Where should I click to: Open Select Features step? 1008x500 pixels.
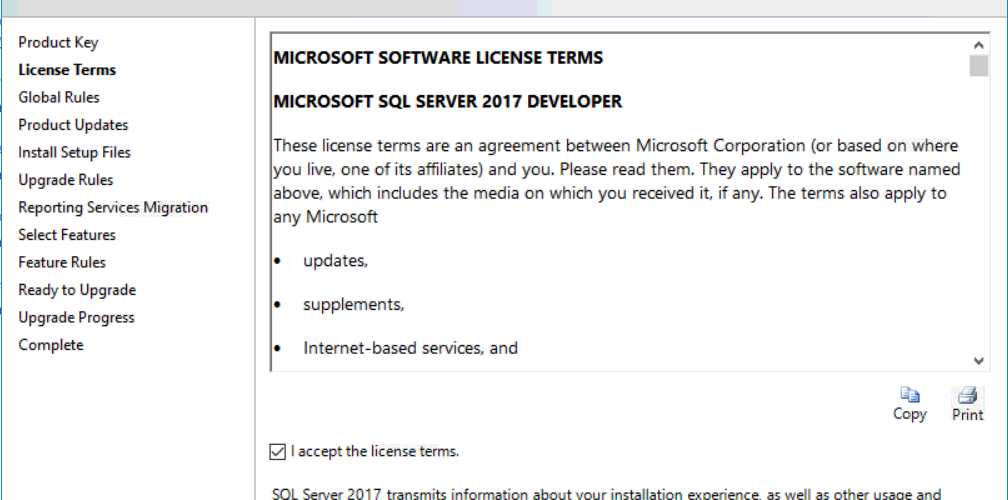pyautogui.click(x=67, y=235)
